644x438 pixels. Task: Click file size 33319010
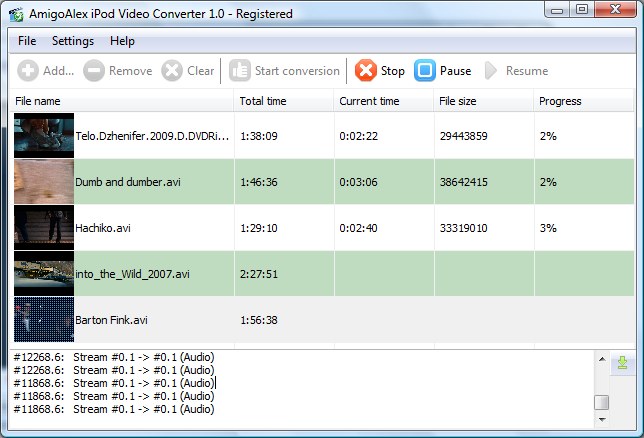coord(464,228)
